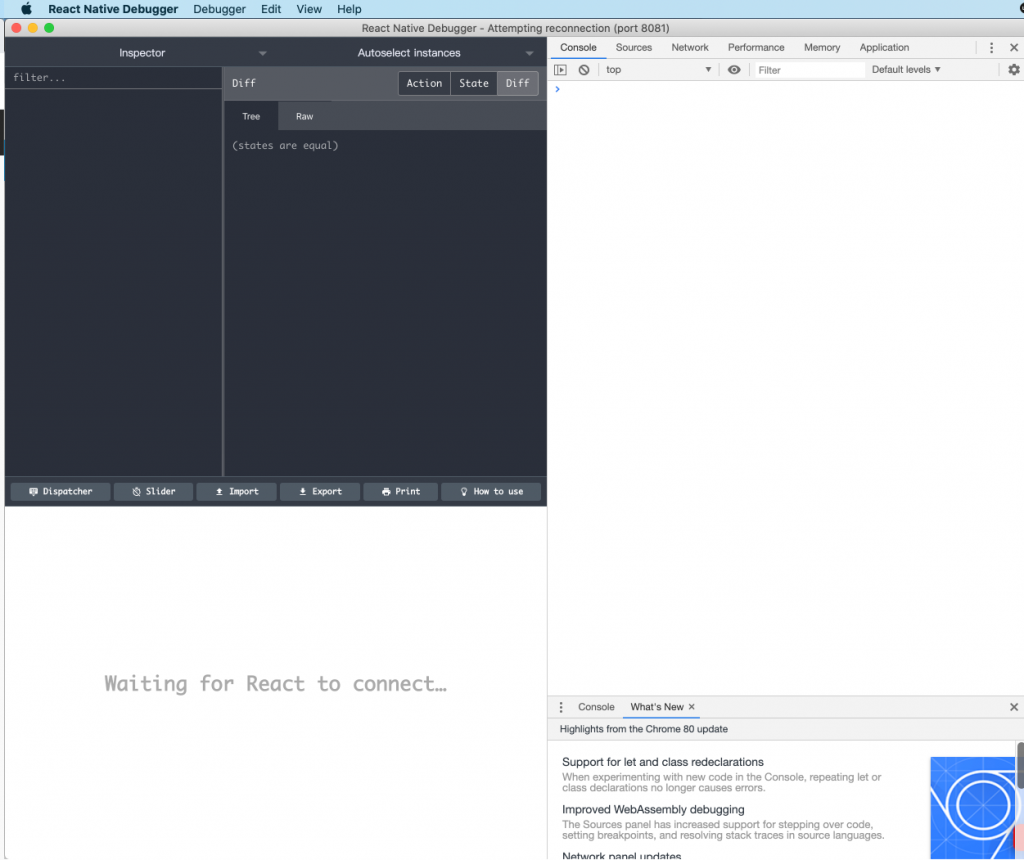
Task: Toggle the live expression eye icon
Action: [x=734, y=70]
